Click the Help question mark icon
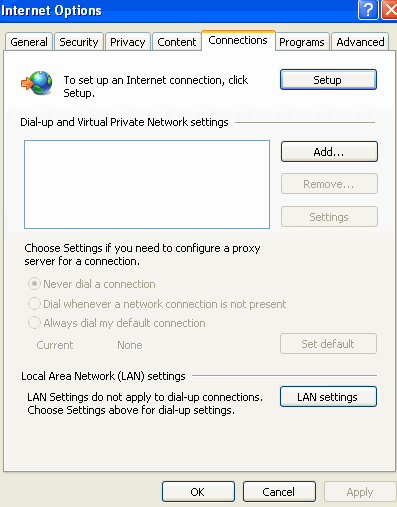This screenshot has height=507, width=397. [368, 10]
